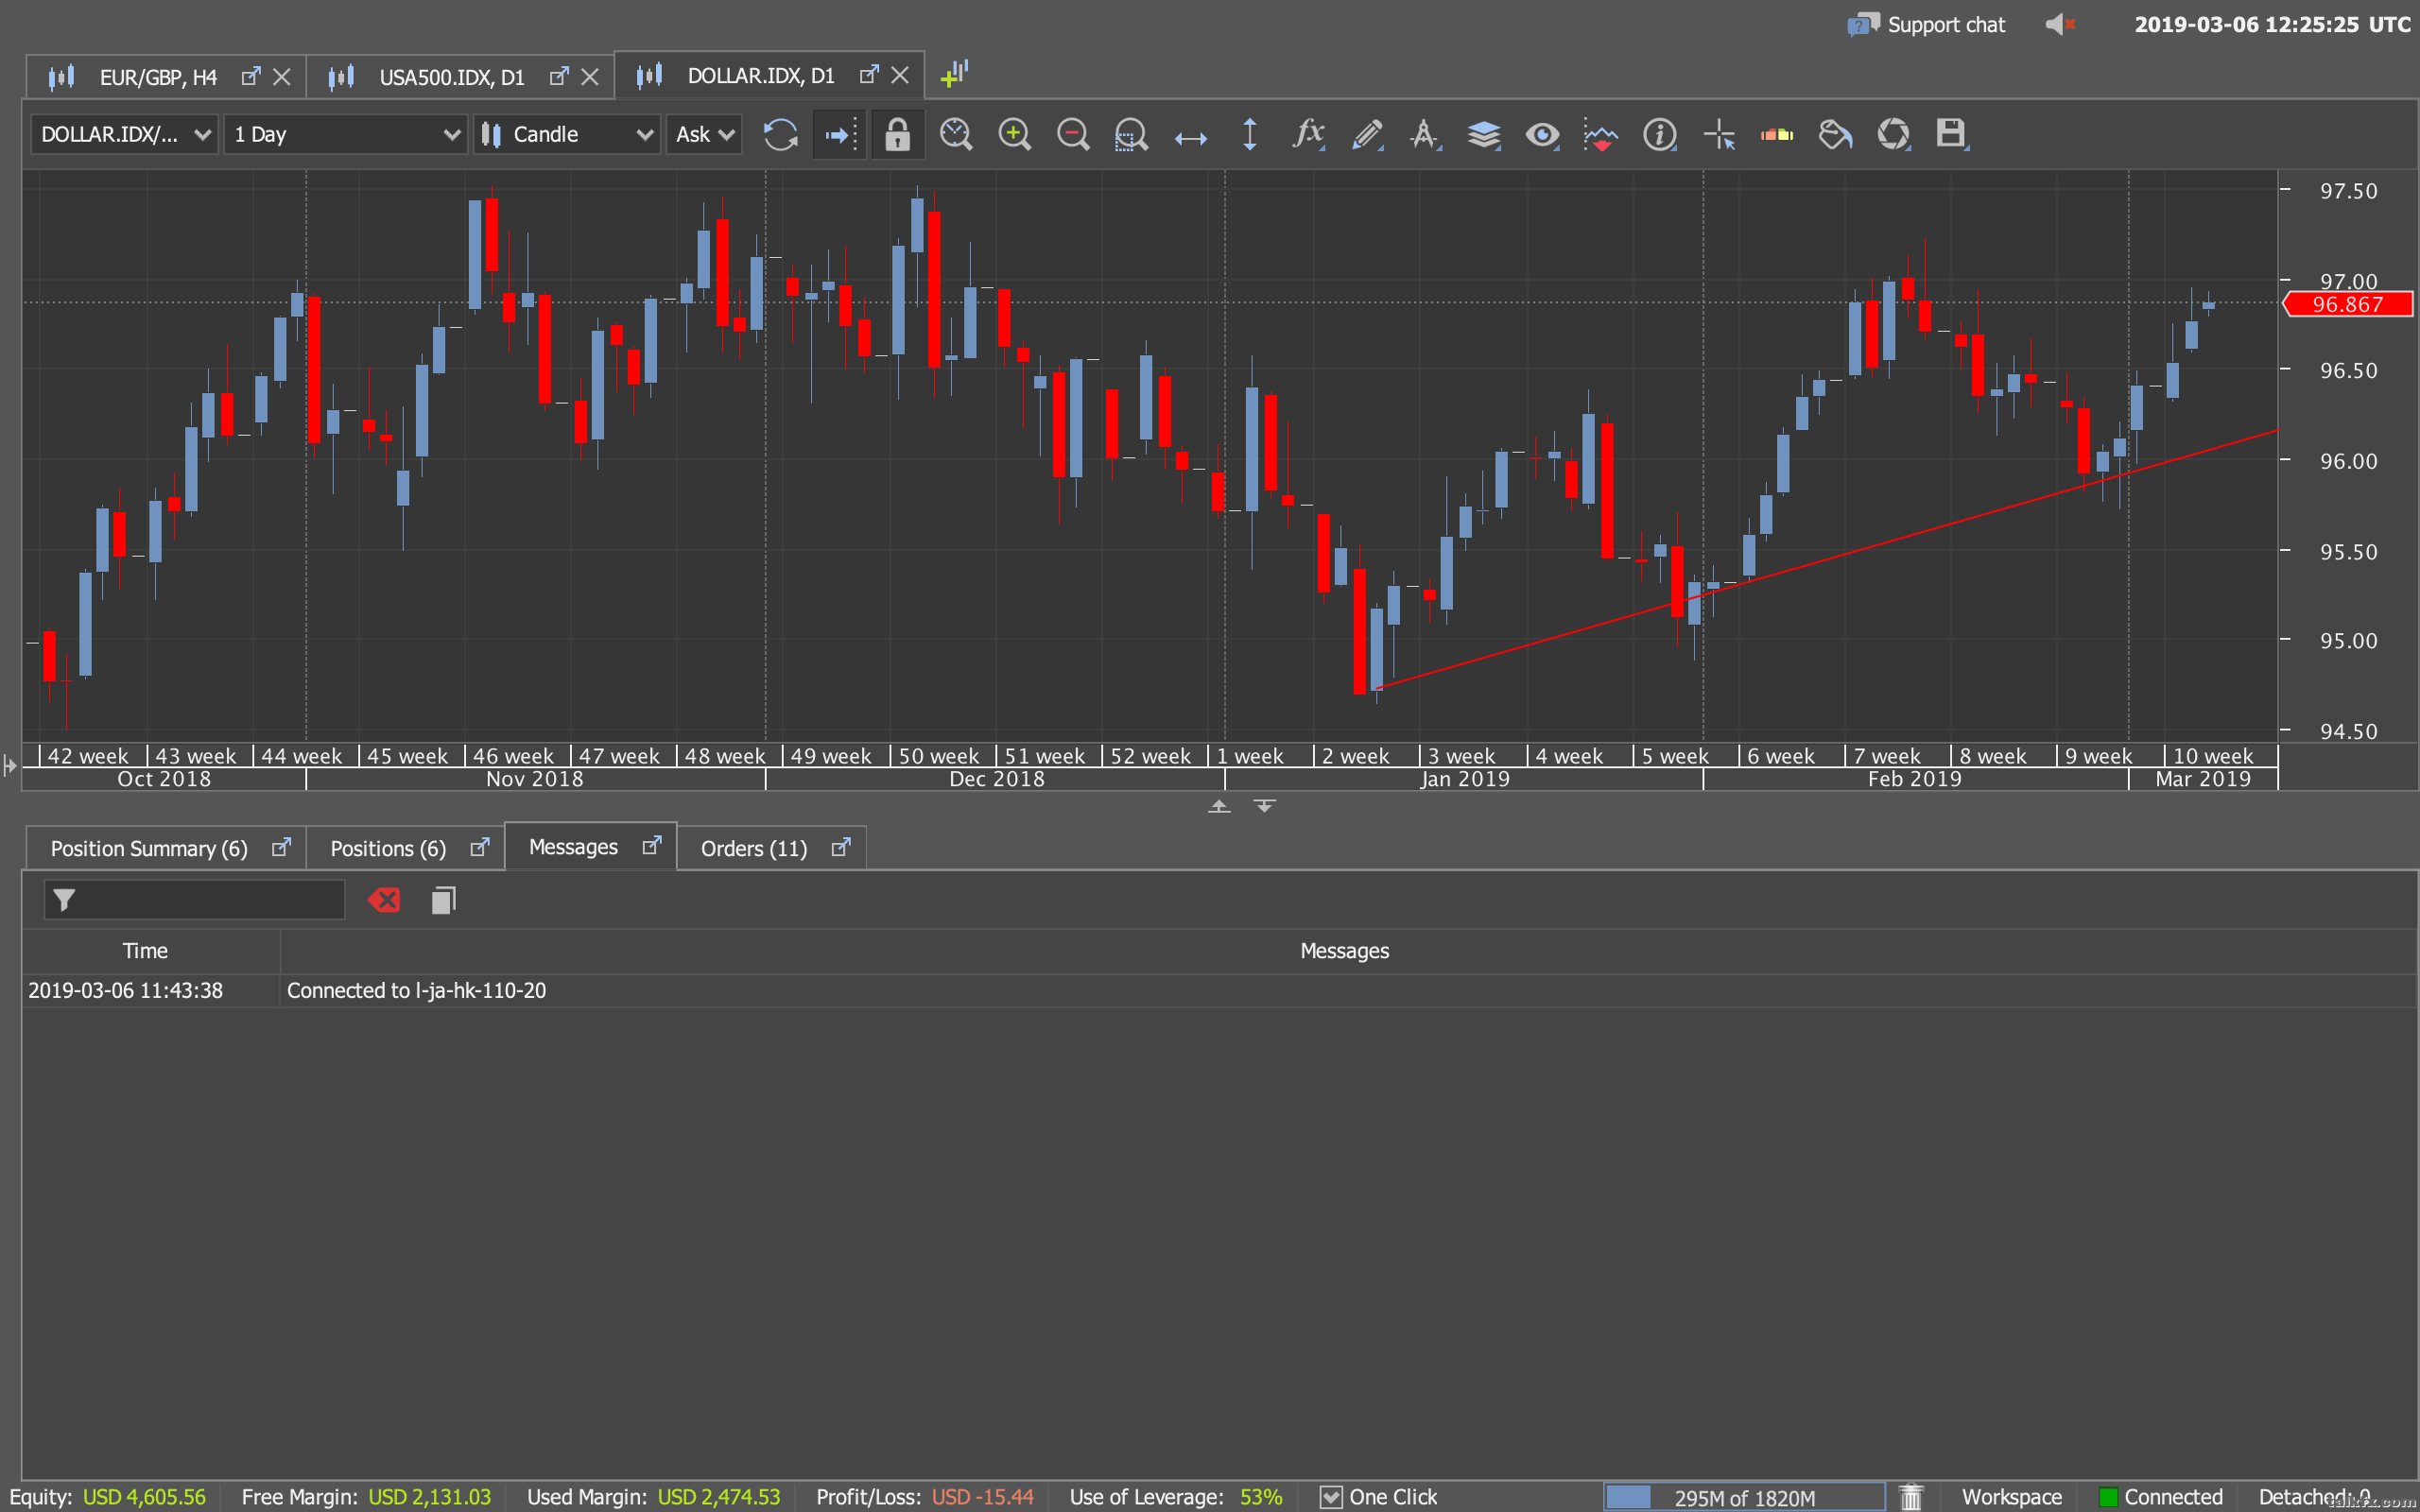2420x1512 pixels.
Task: Select the pencil drawing tool
Action: point(1367,134)
